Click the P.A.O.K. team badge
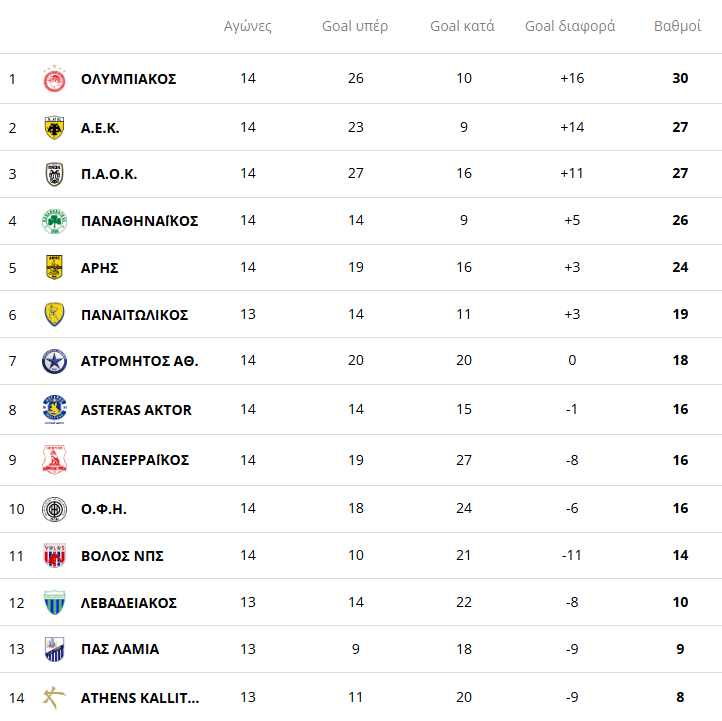This screenshot has width=722, height=721. click(54, 174)
